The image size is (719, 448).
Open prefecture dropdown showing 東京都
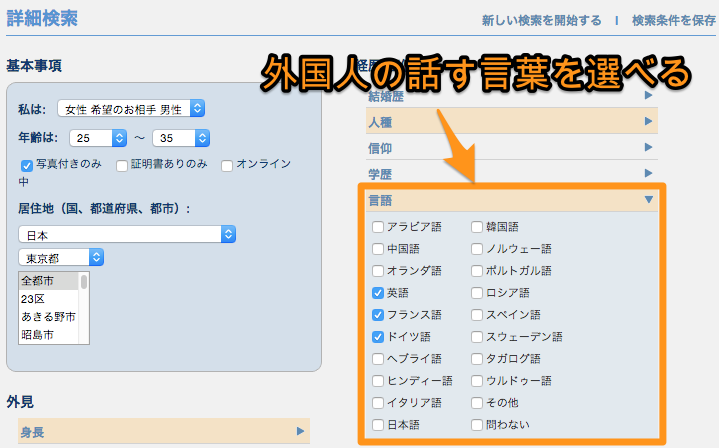[61, 257]
